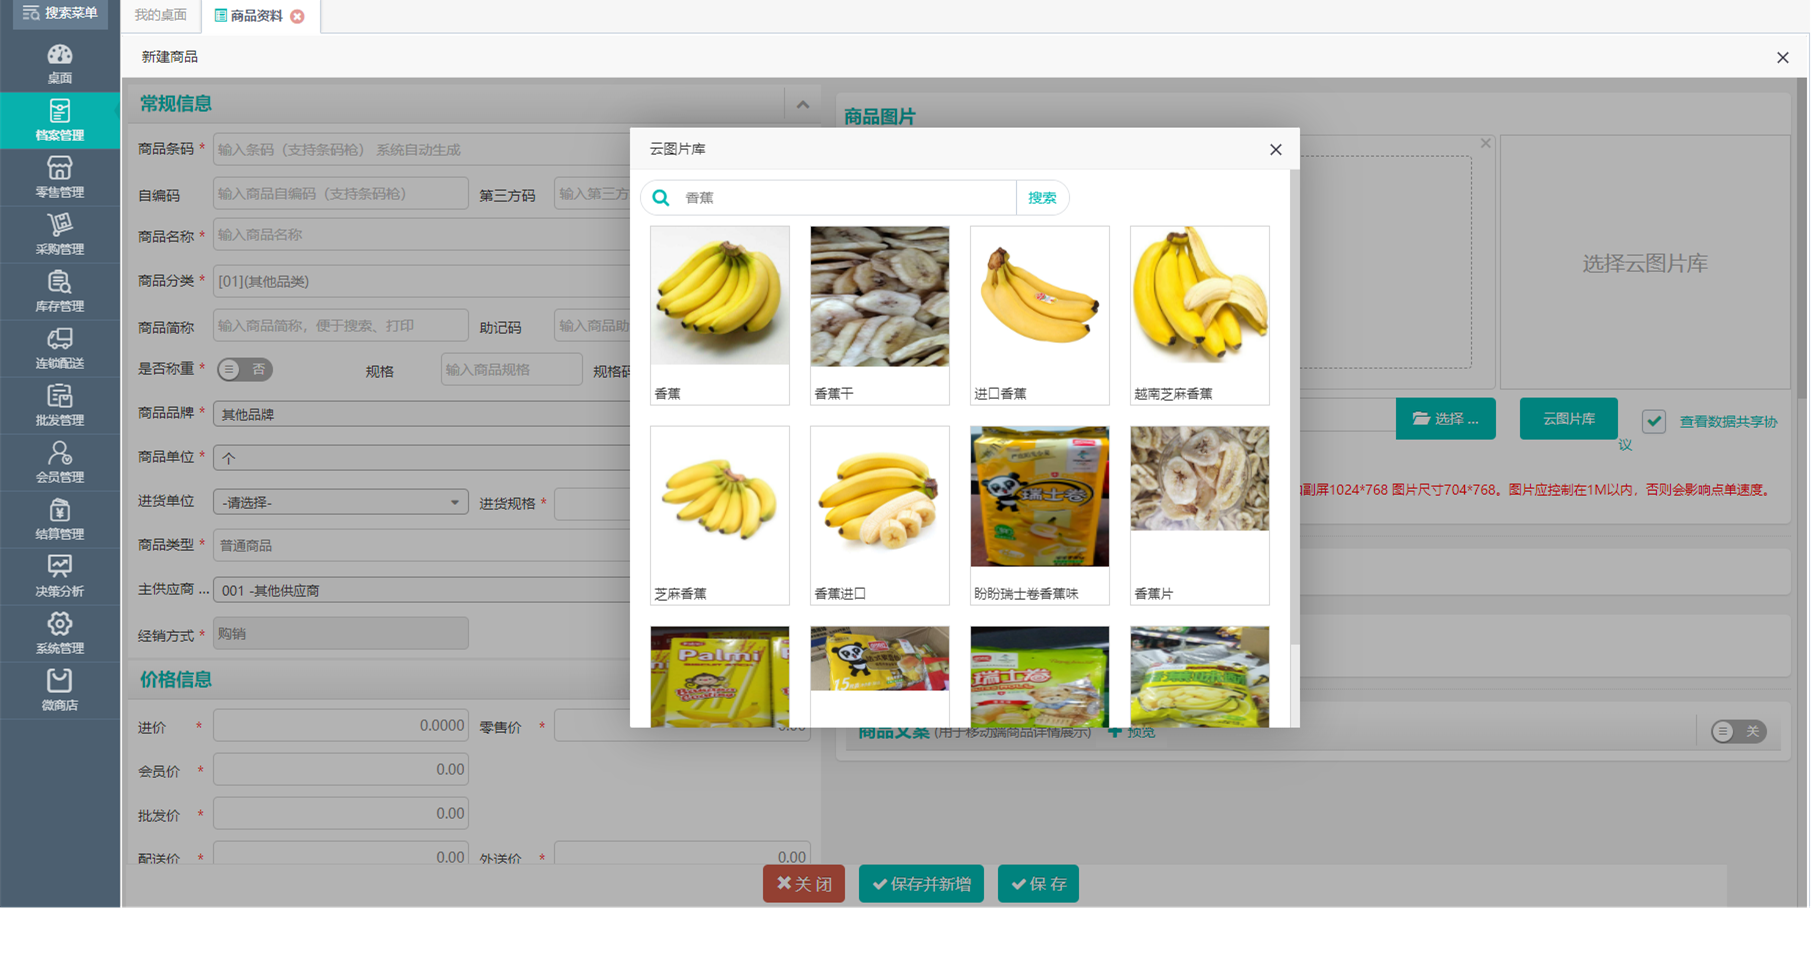
Task: Collapse the 常规信息 section
Action: coord(802,104)
